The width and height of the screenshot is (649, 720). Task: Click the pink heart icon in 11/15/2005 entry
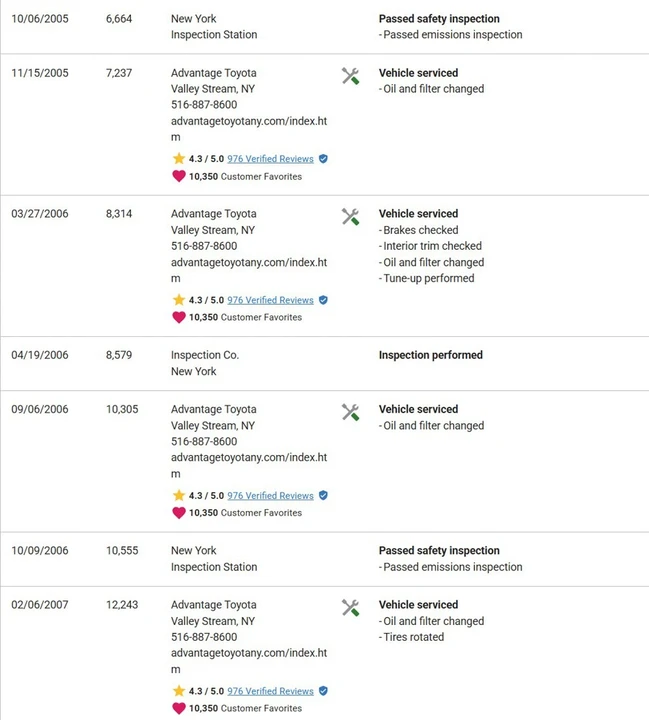tap(179, 176)
